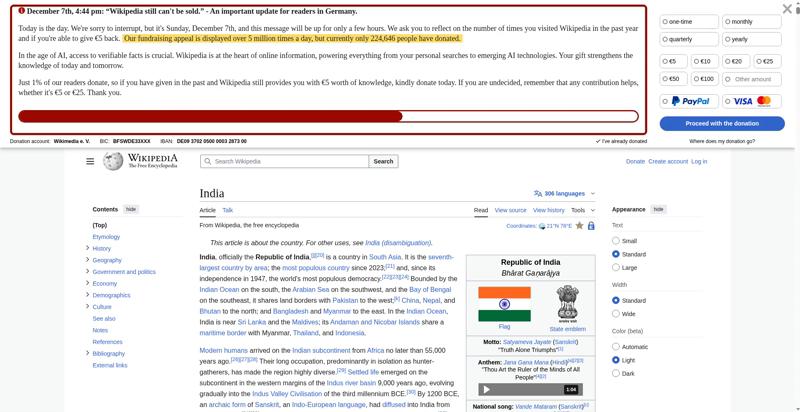
Task: Close the donation banner with X
Action: pyautogui.click(x=787, y=9)
